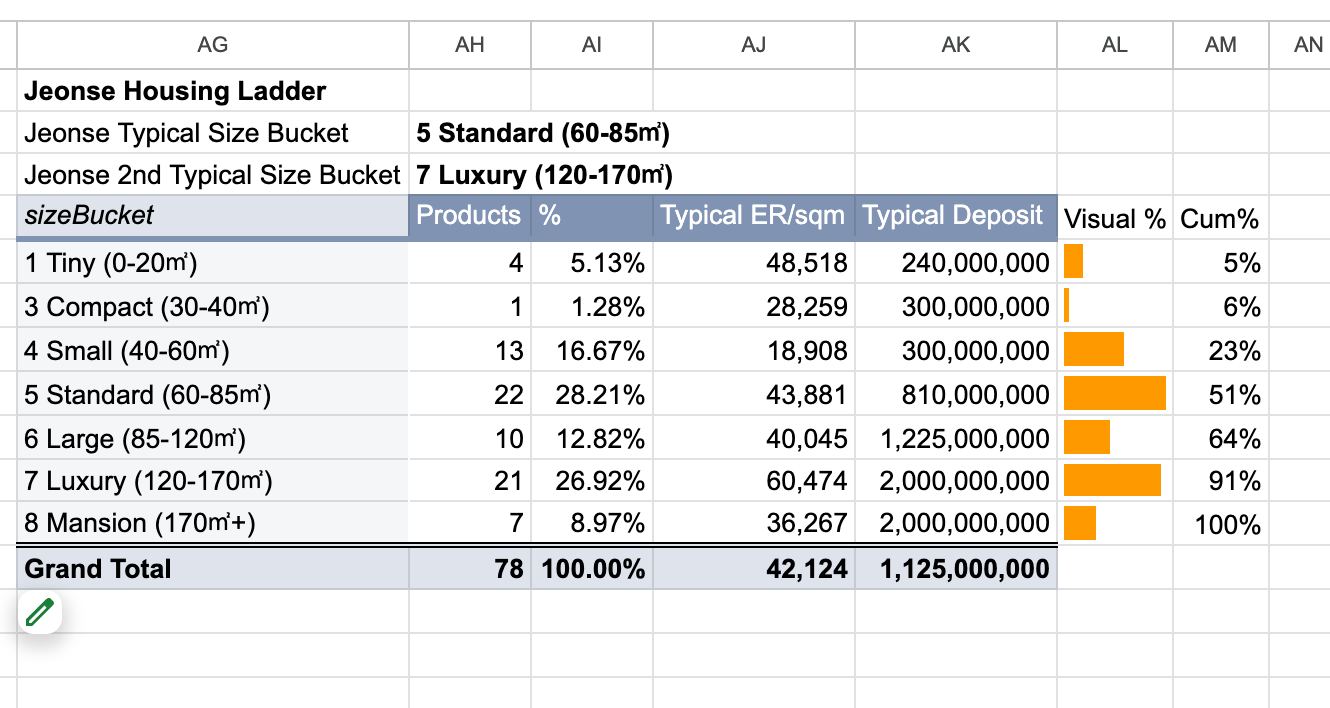Click the '7 Luxury (120-170㎡)' table row label
This screenshot has height=708, width=1330.
(213, 481)
